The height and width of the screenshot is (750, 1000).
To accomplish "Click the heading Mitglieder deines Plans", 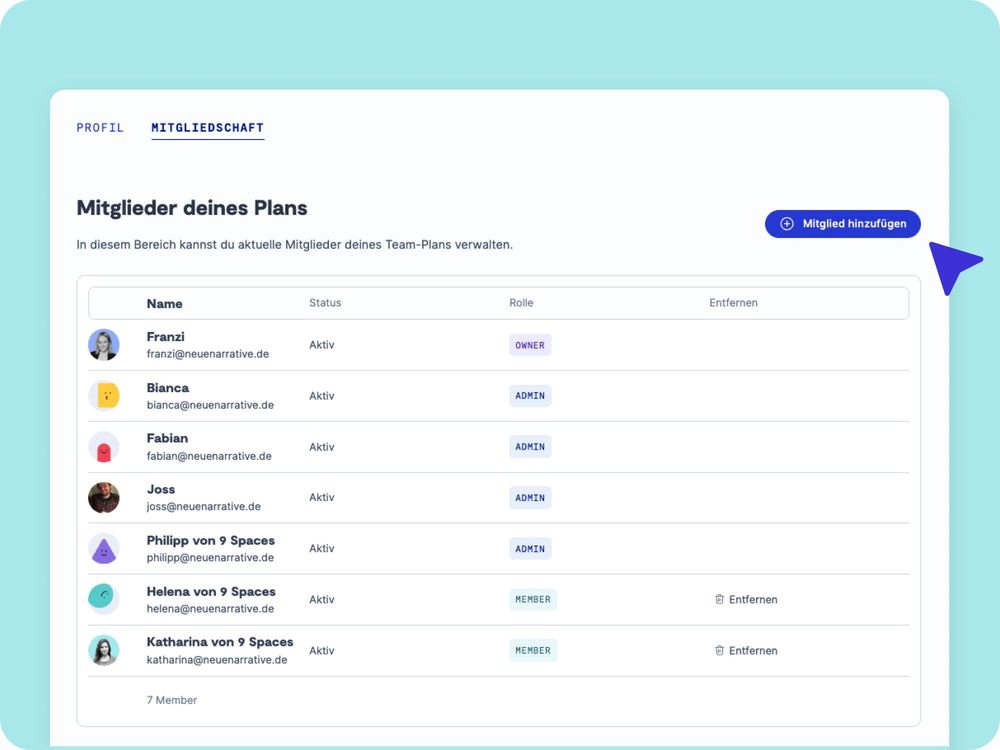I will coord(192,208).
